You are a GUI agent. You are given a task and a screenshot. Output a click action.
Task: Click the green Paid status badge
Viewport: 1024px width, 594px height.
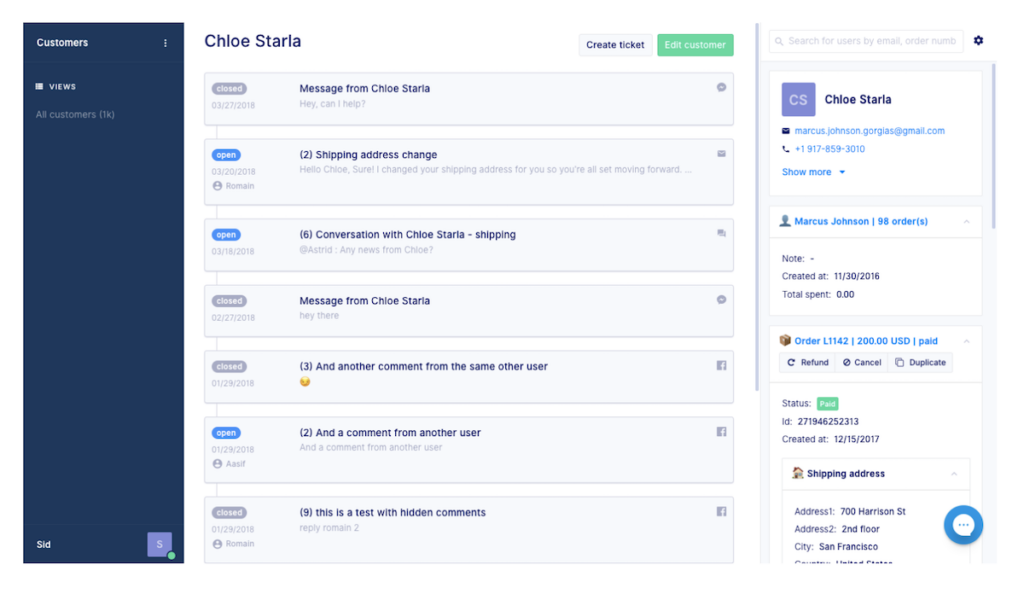(827, 404)
